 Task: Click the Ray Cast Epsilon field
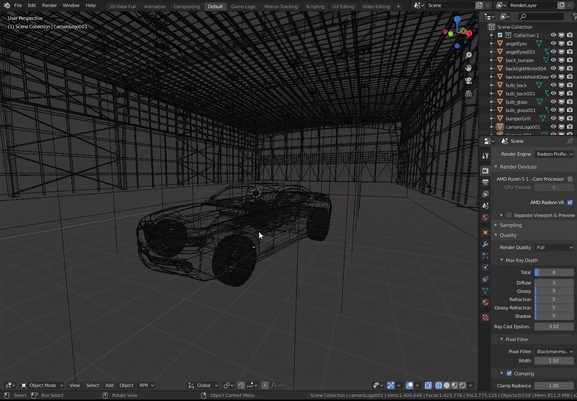[554, 326]
